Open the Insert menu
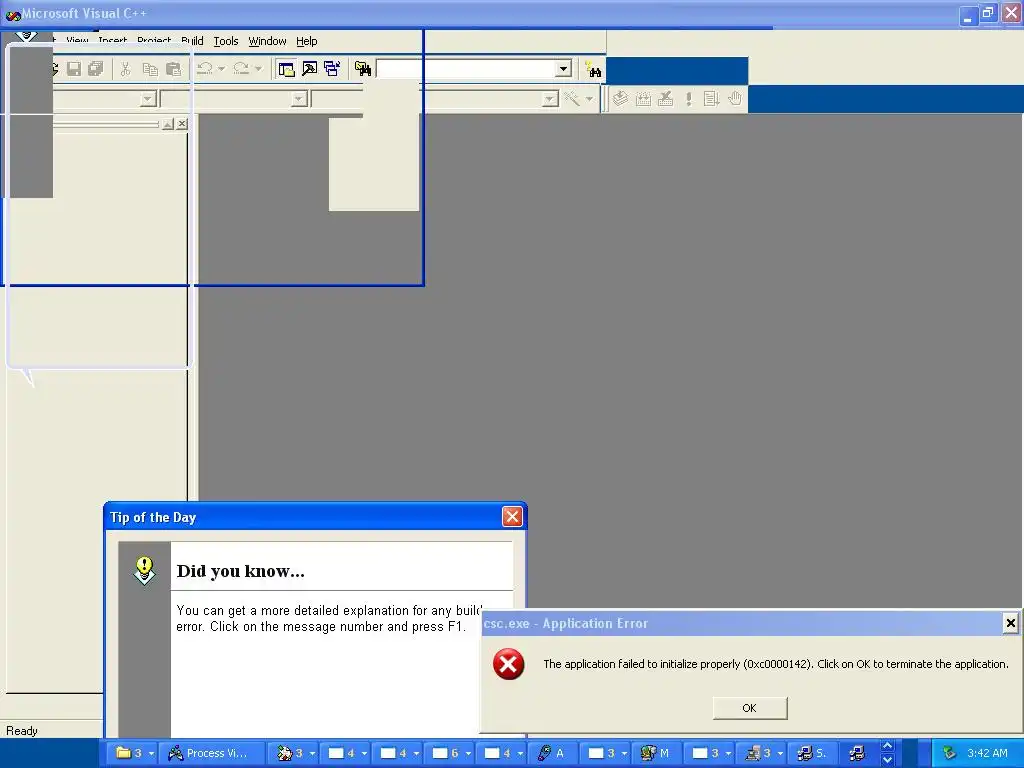This screenshot has width=1024, height=768. [112, 41]
